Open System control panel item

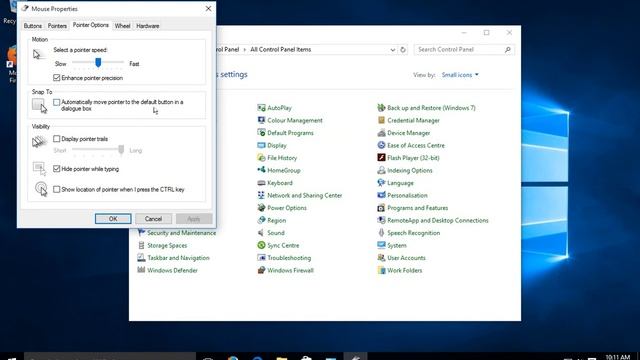tap(397, 245)
